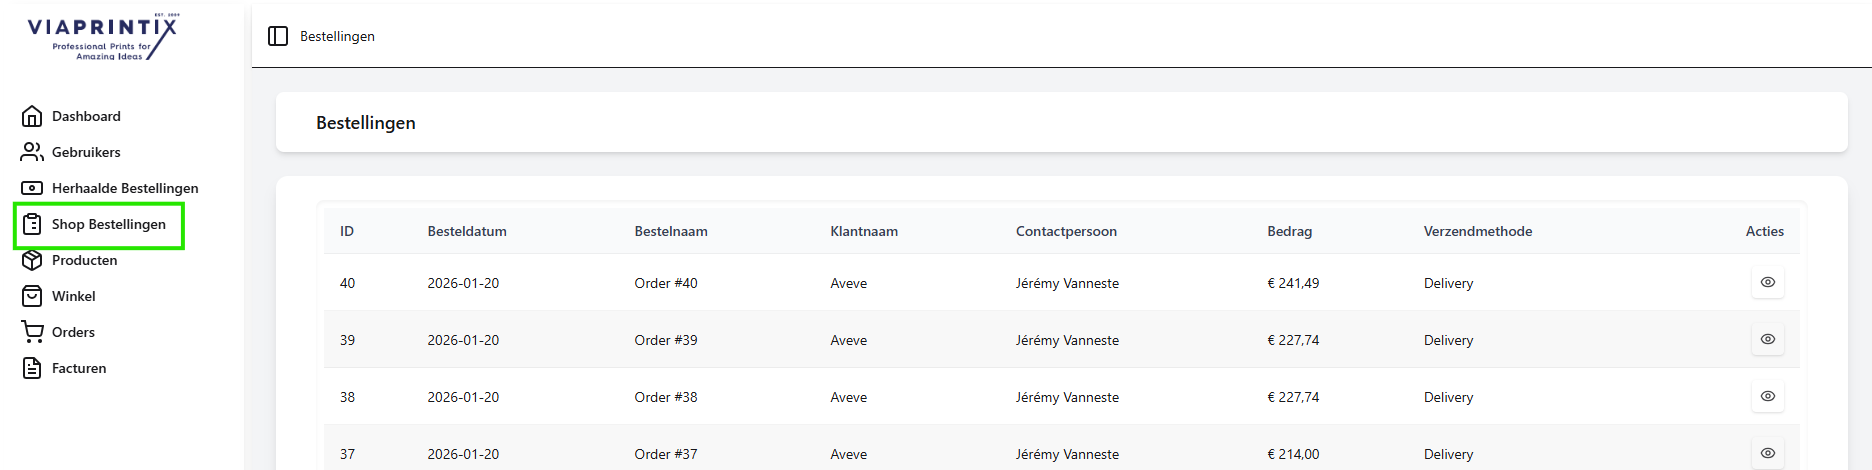Click the Viaprintix logo
1872x470 pixels.
pos(103,38)
